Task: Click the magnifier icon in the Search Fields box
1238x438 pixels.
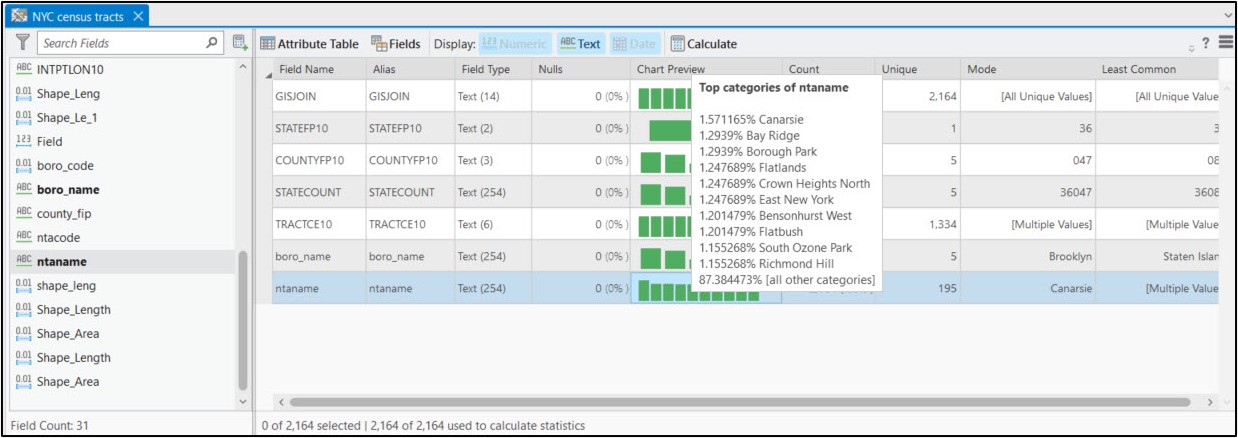Action: tap(211, 43)
